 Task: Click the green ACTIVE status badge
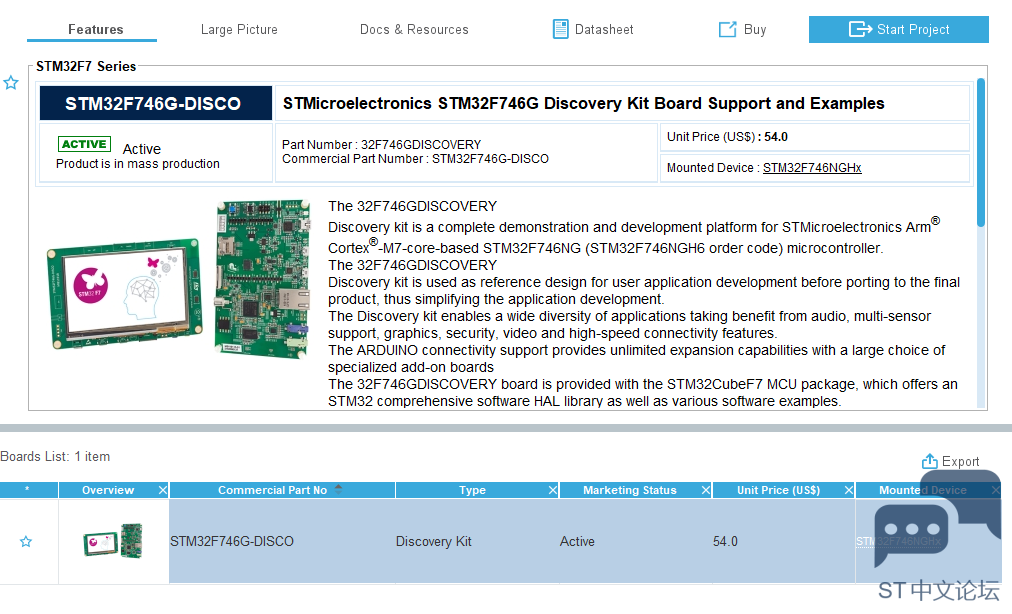tap(84, 144)
